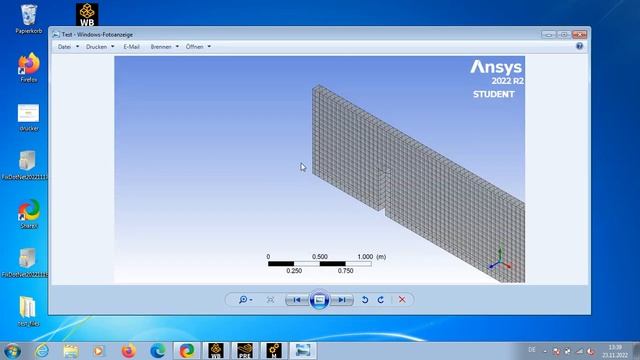Switch to Photo Viewer taskbar button
Viewport: 640px width, 360px height.
[303, 351]
